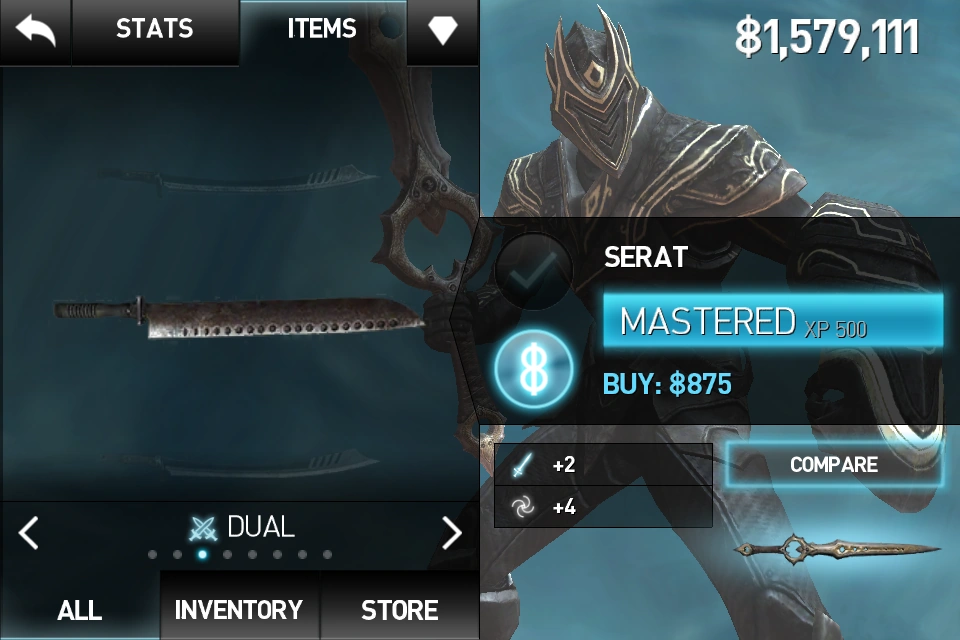Image resolution: width=960 pixels, height=640 pixels.
Task: Click the MASTERED XP progress bar
Action: point(773,321)
